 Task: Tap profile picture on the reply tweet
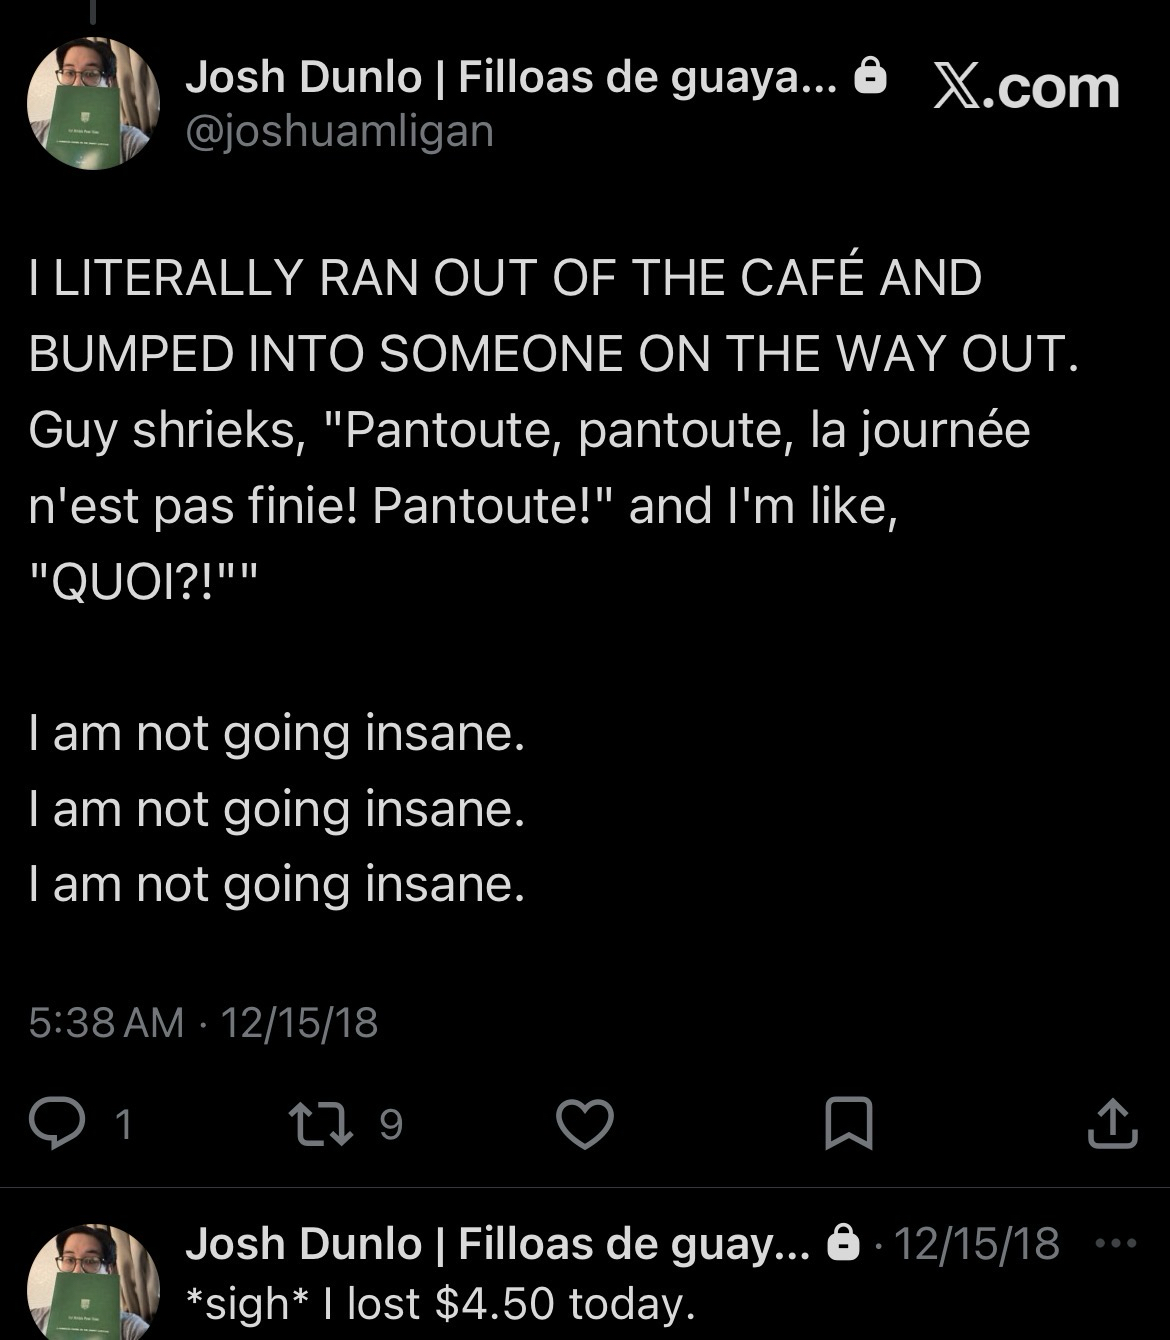93,1282
